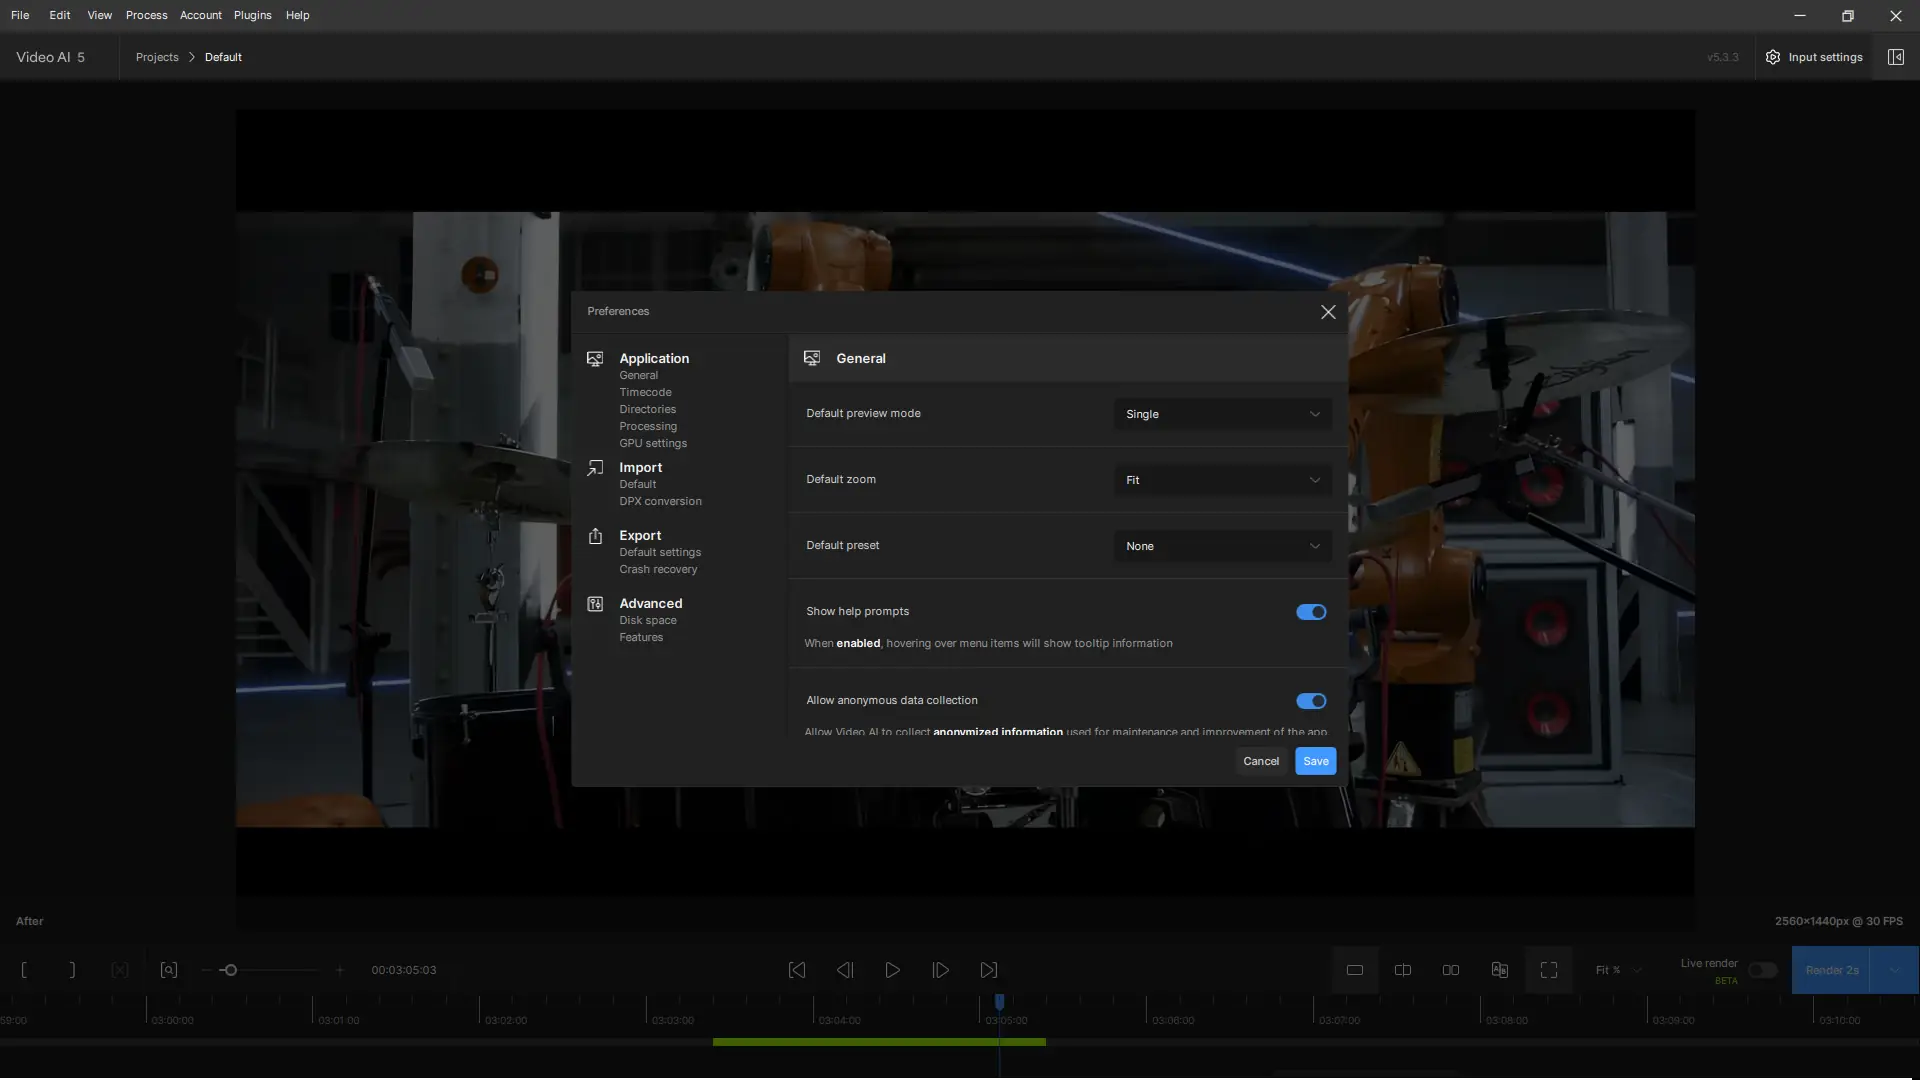Viewport: 1920px width, 1080px height.
Task: Jump to first frame with skip-start icon
Action: click(x=797, y=970)
